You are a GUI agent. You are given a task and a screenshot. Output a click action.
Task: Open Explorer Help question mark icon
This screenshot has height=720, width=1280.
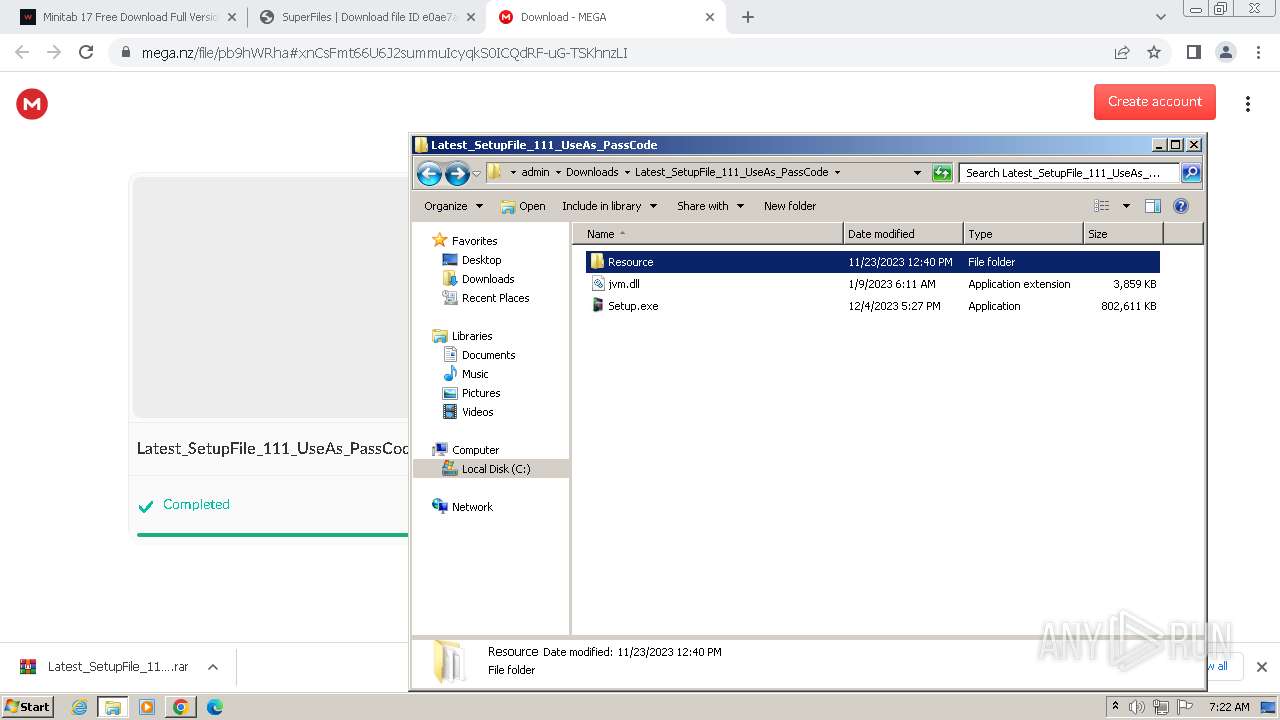1181,206
